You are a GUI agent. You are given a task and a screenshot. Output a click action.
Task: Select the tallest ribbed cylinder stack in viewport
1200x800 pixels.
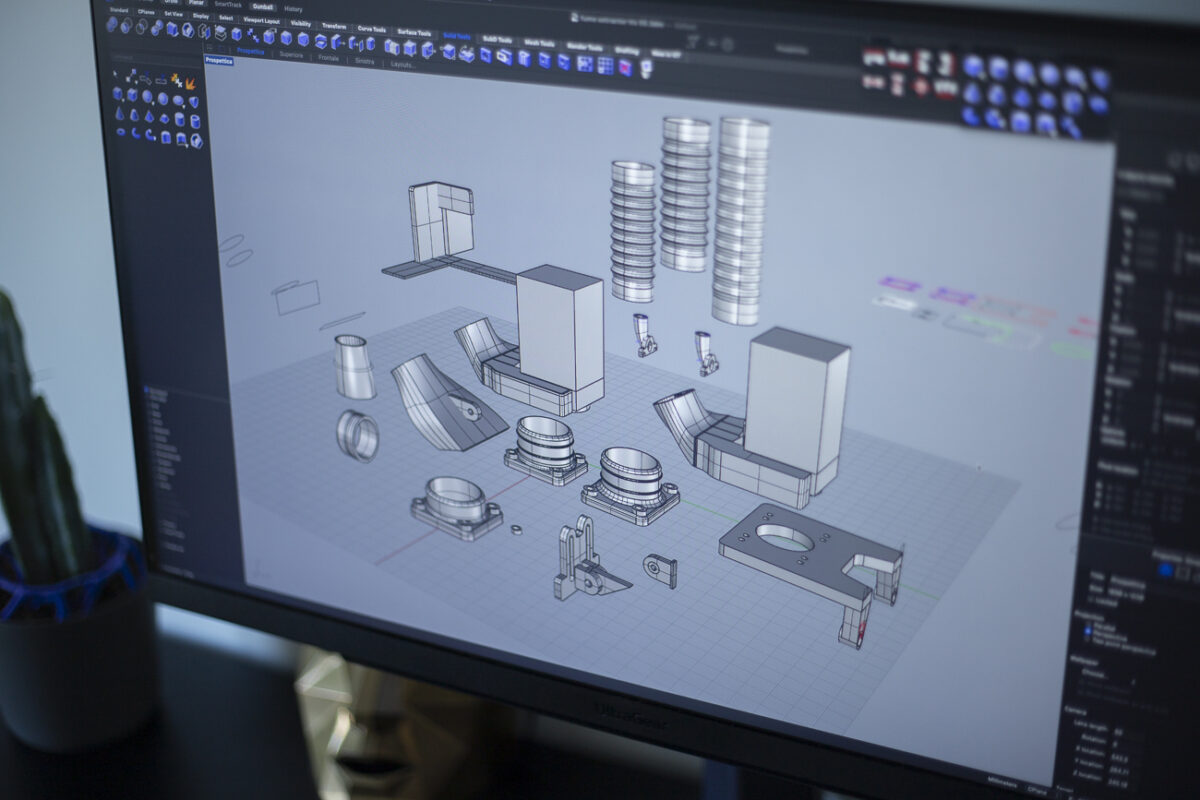click(x=741, y=221)
